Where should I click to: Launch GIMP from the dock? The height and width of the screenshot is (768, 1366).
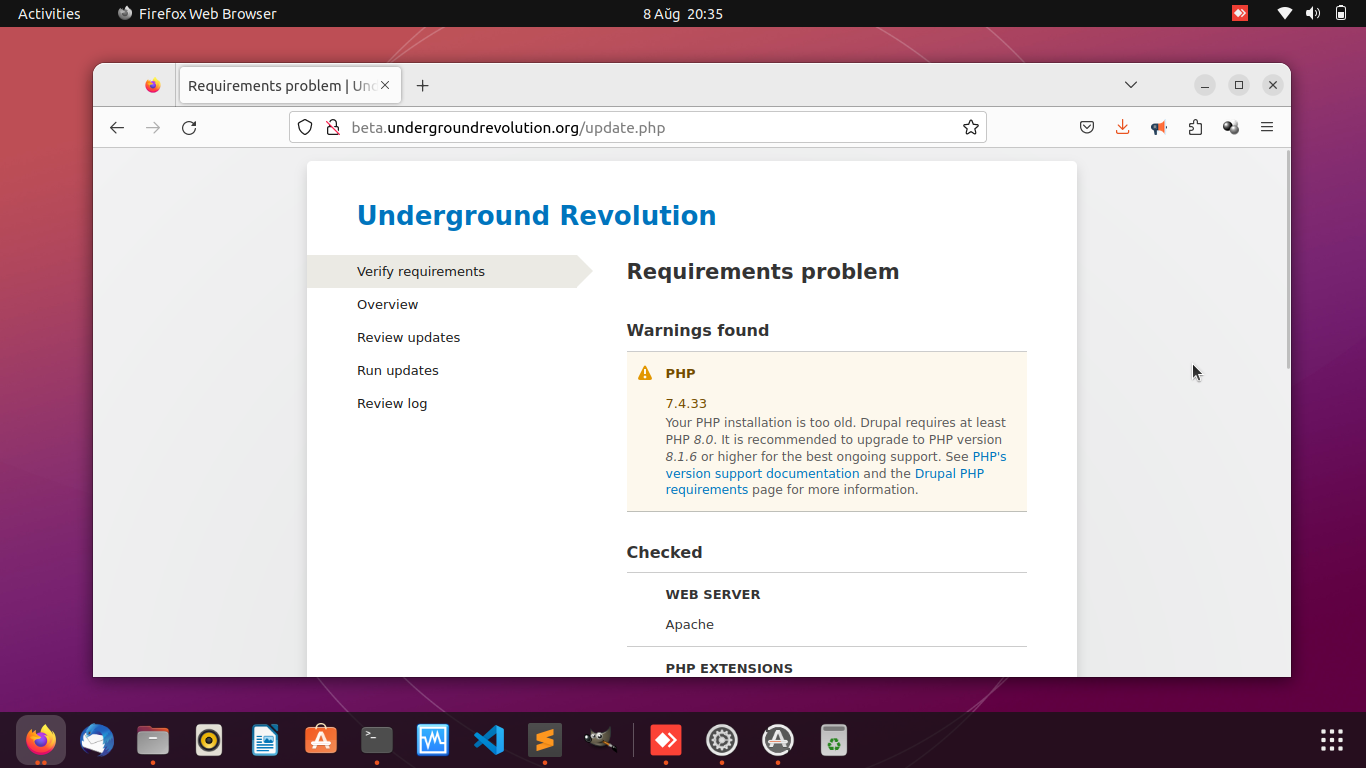pyautogui.click(x=601, y=740)
